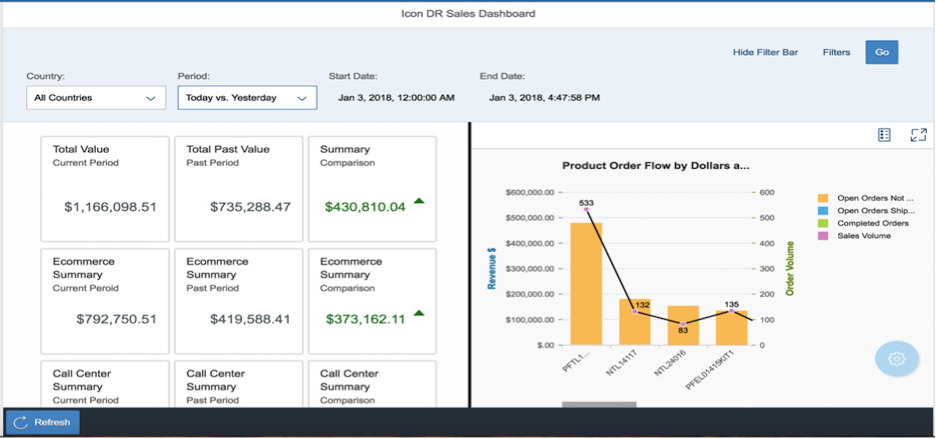936x438 pixels.
Task: Open the chart legend toggle icon
Action: coord(884,135)
